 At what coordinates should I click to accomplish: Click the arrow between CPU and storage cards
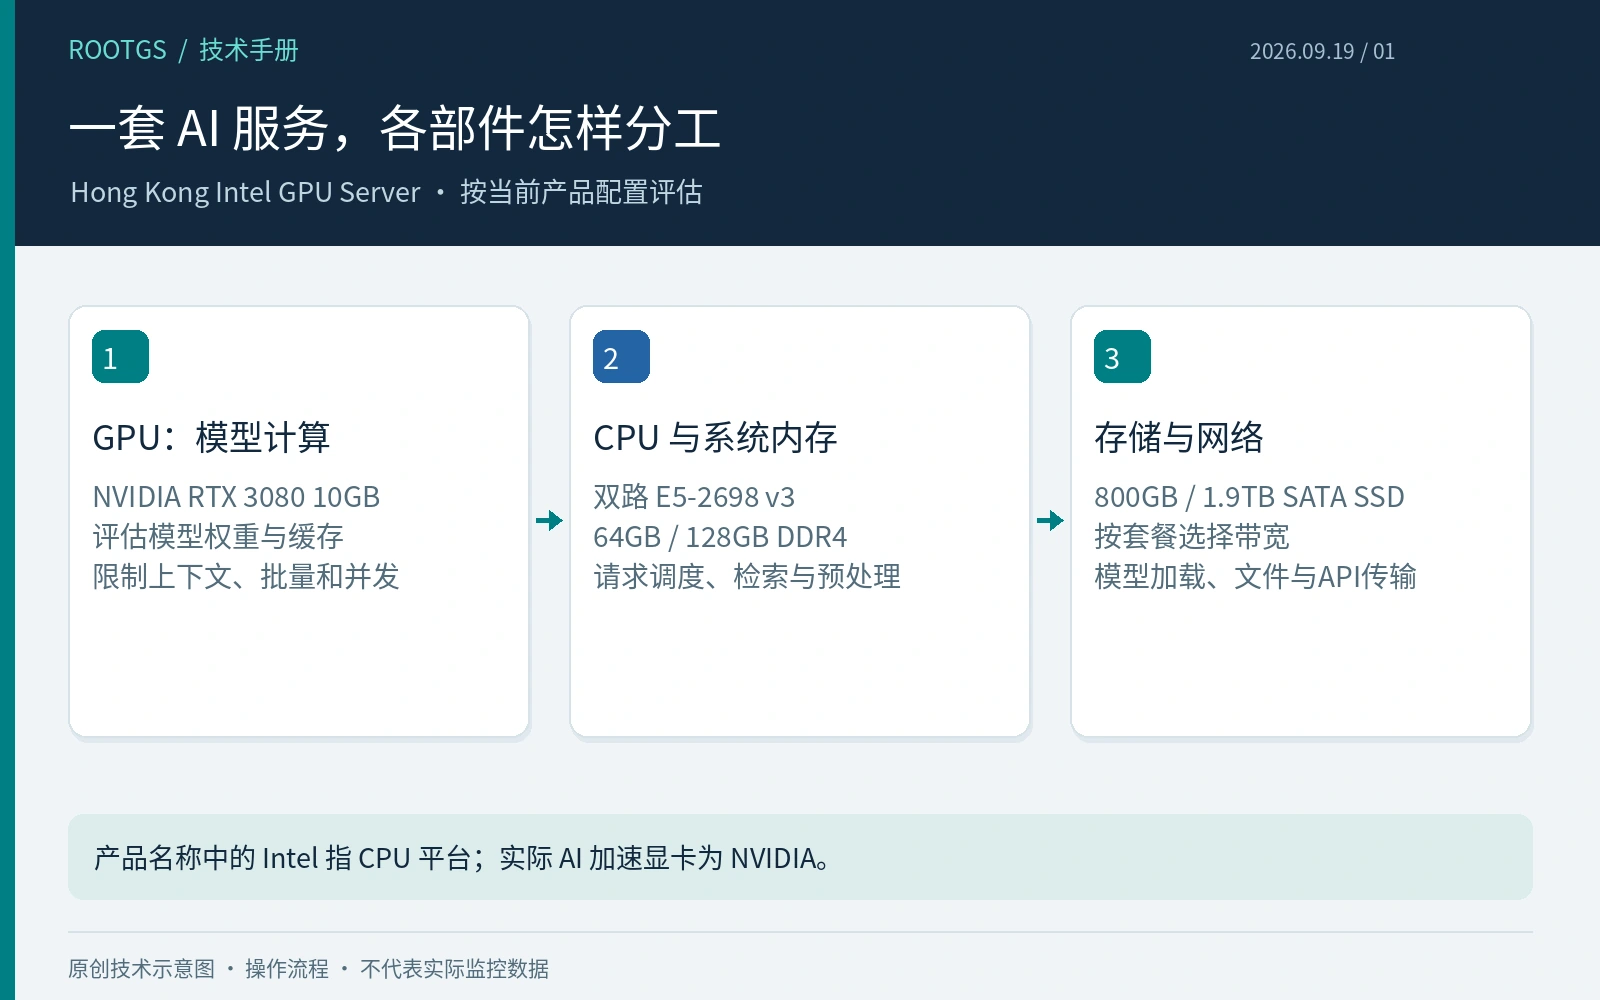point(1050,520)
